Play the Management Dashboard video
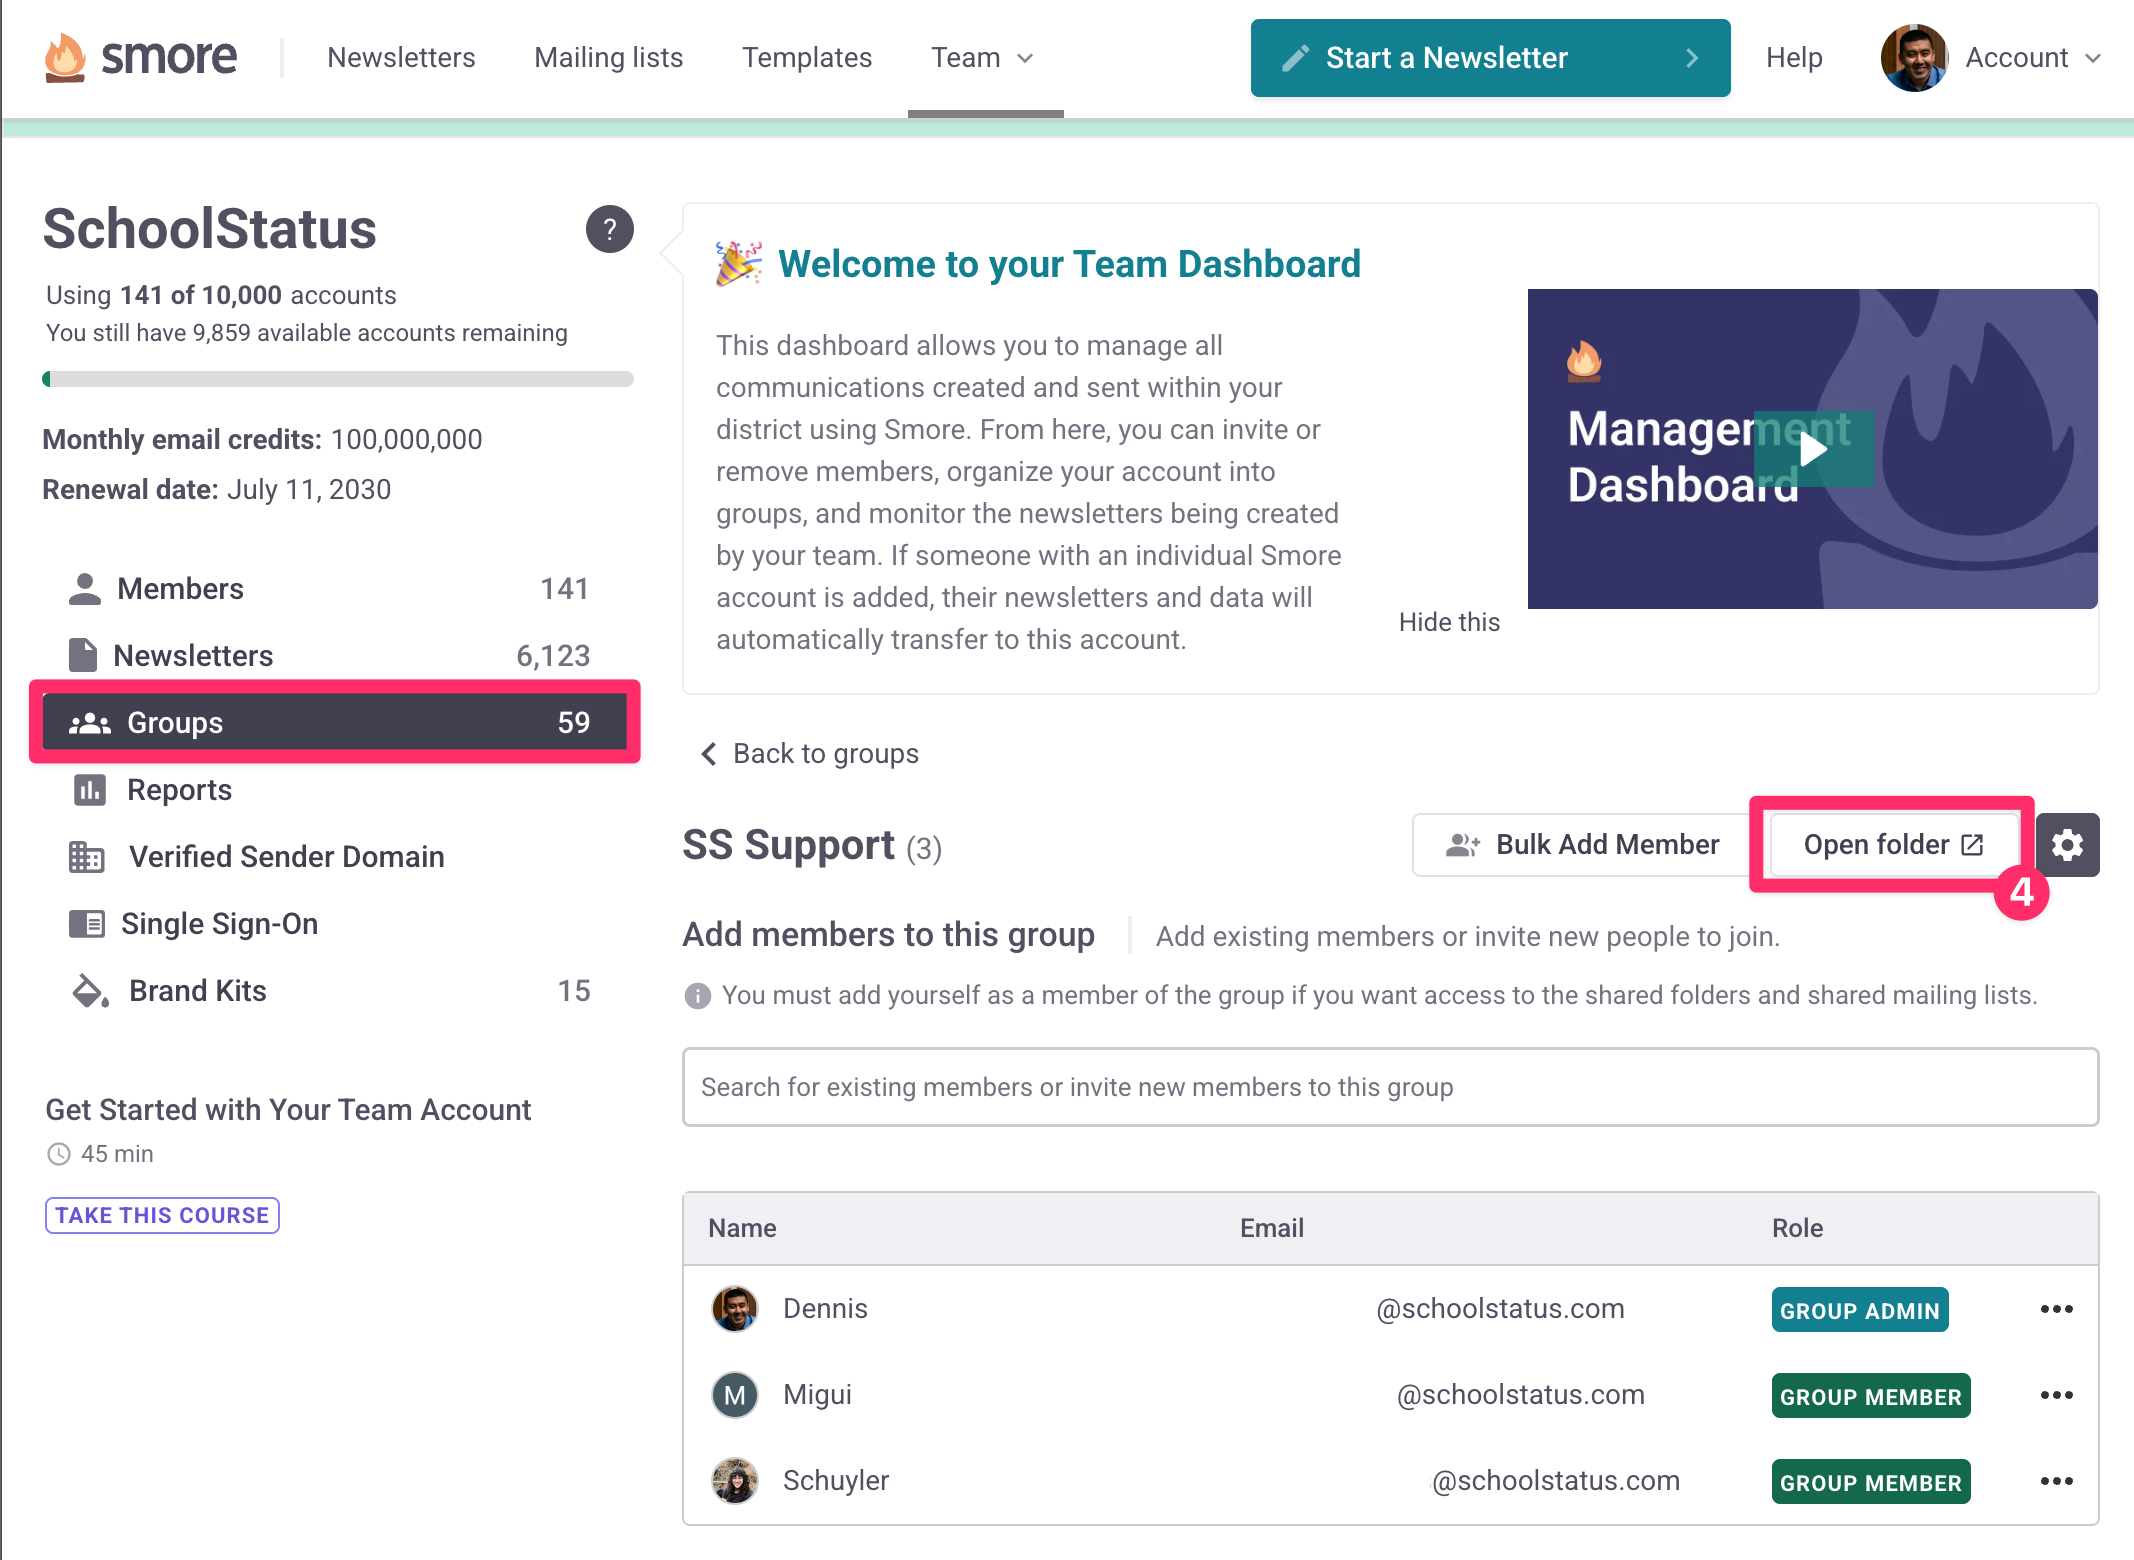 tap(1812, 450)
